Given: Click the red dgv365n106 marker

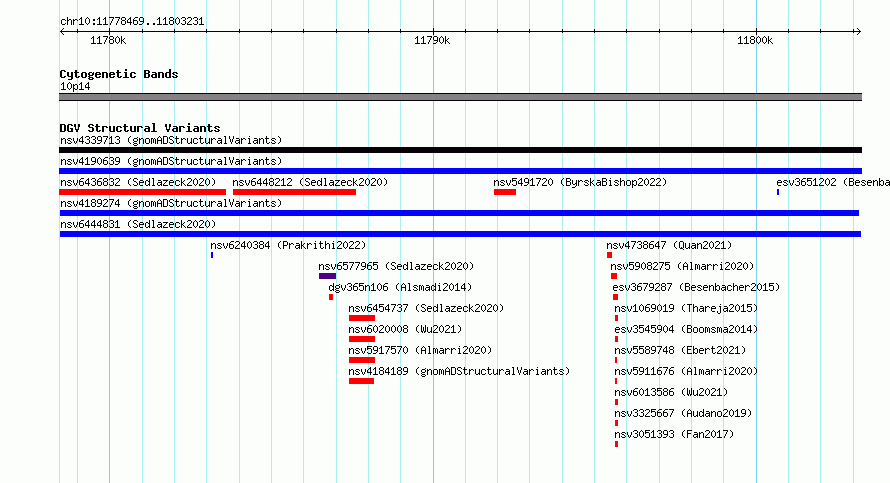Looking at the screenshot, I should [x=331, y=297].
